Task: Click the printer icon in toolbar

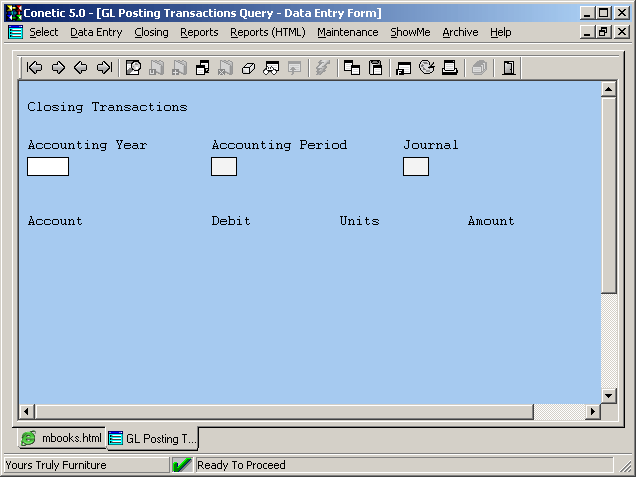Action: [x=450, y=68]
